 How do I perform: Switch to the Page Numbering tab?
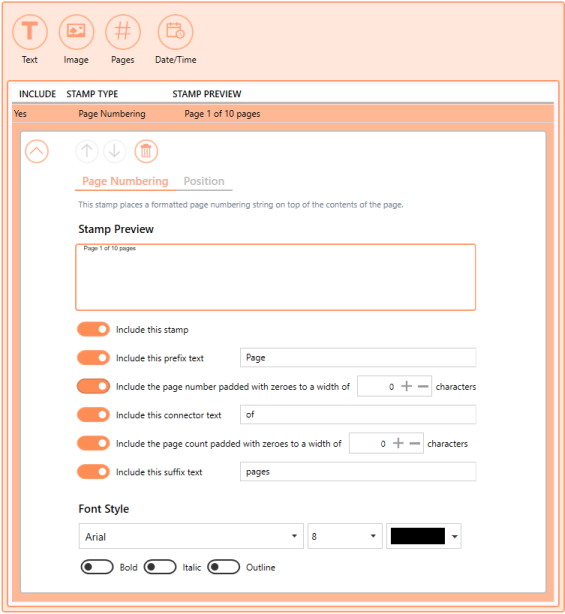[125, 181]
